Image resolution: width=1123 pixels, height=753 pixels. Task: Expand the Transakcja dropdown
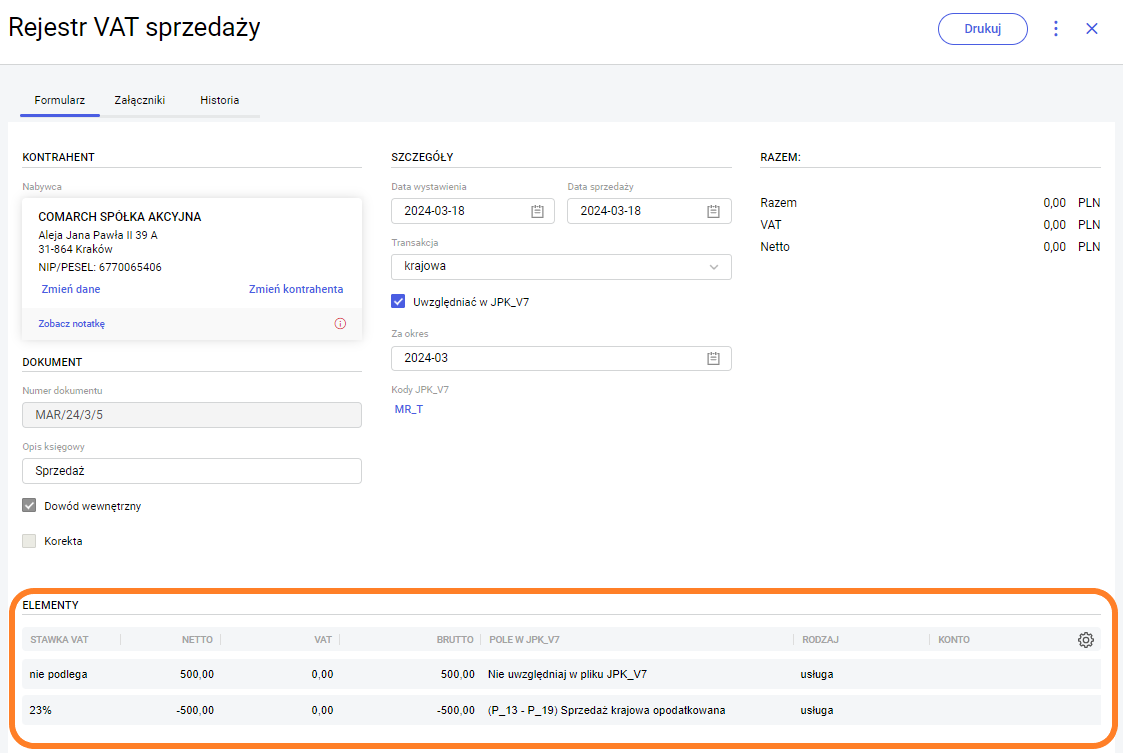click(560, 267)
